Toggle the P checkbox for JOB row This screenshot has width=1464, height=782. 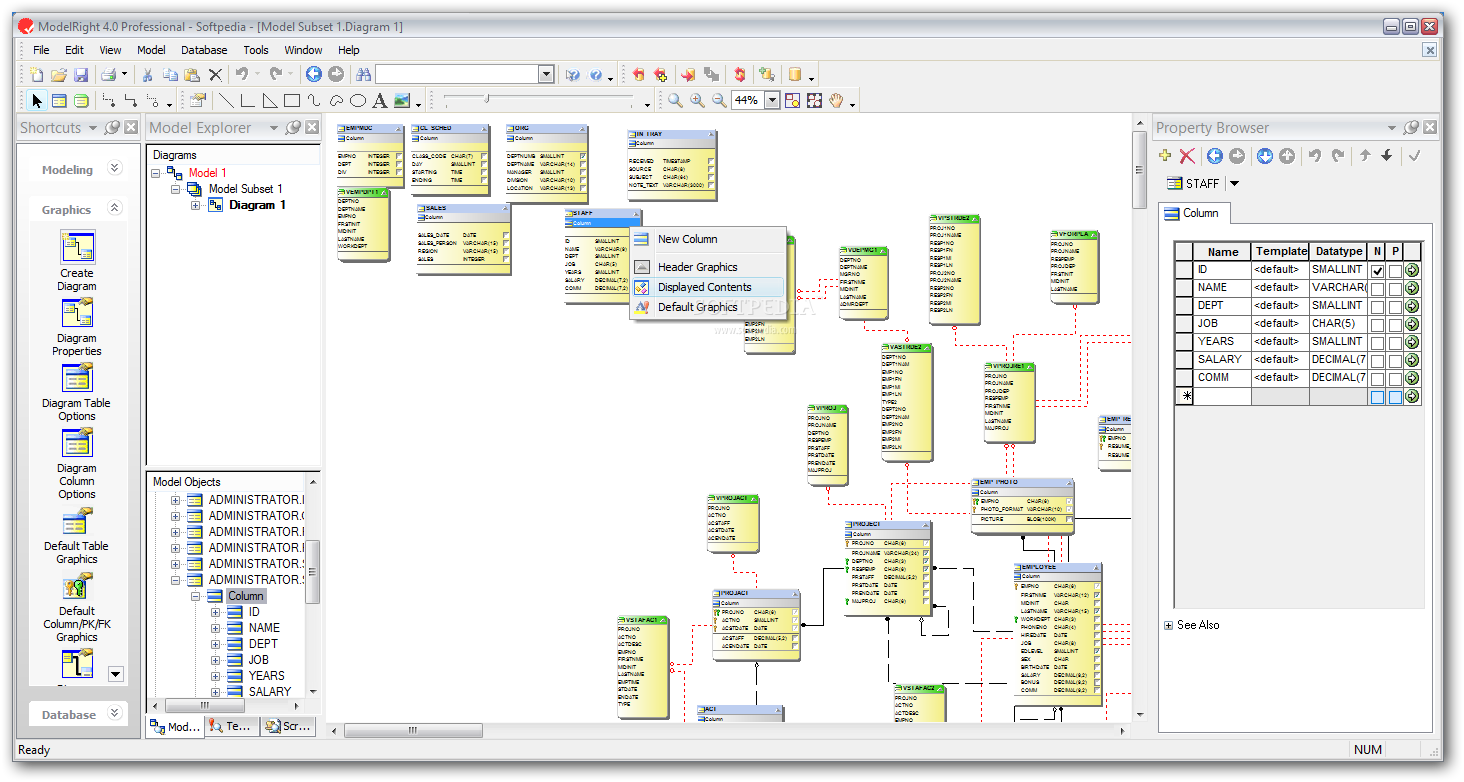(x=1395, y=324)
